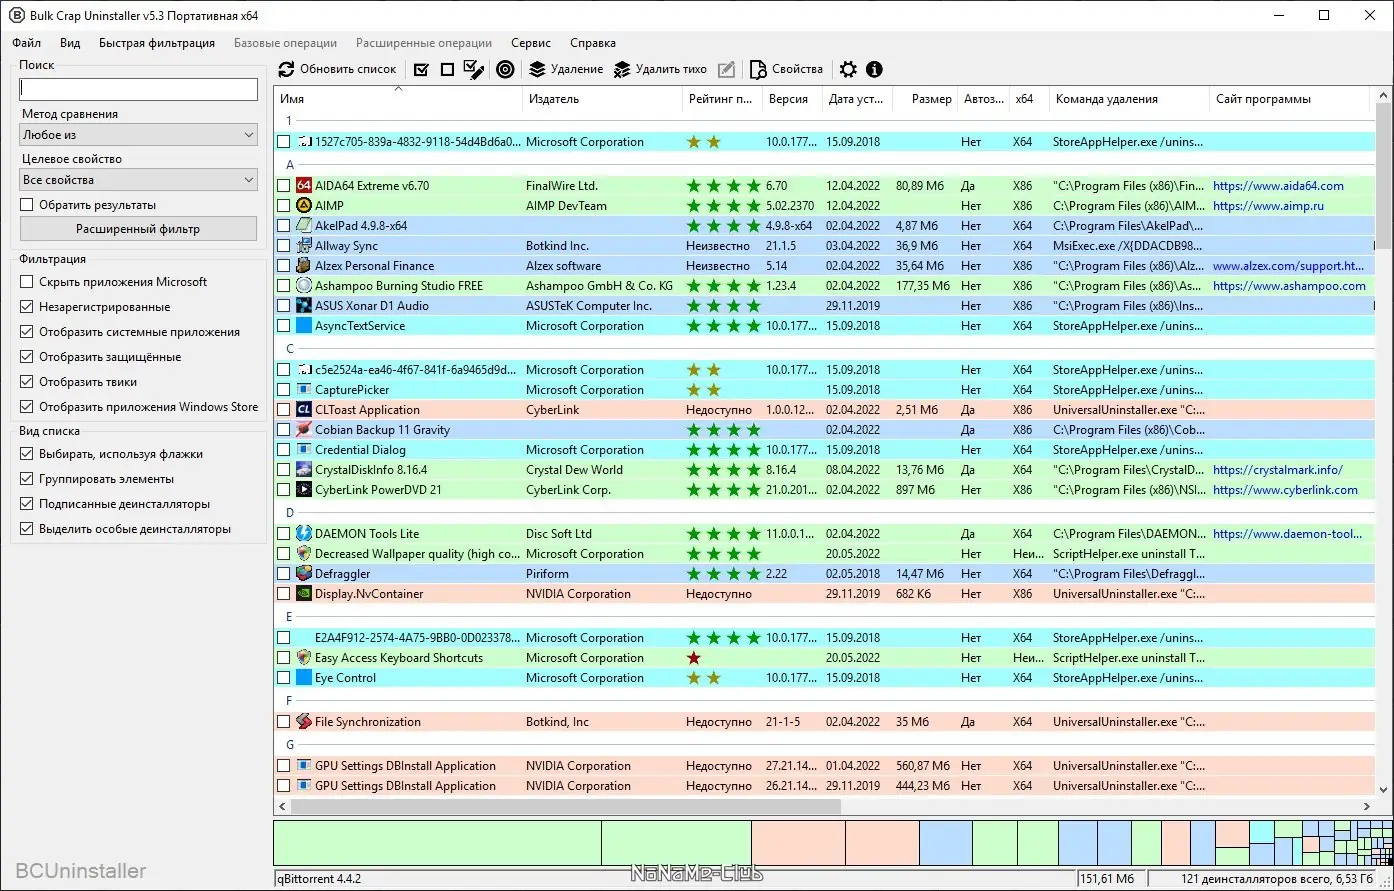Click the Удаление uninstall button
Screen dimensions: 1394x891
pos(566,69)
